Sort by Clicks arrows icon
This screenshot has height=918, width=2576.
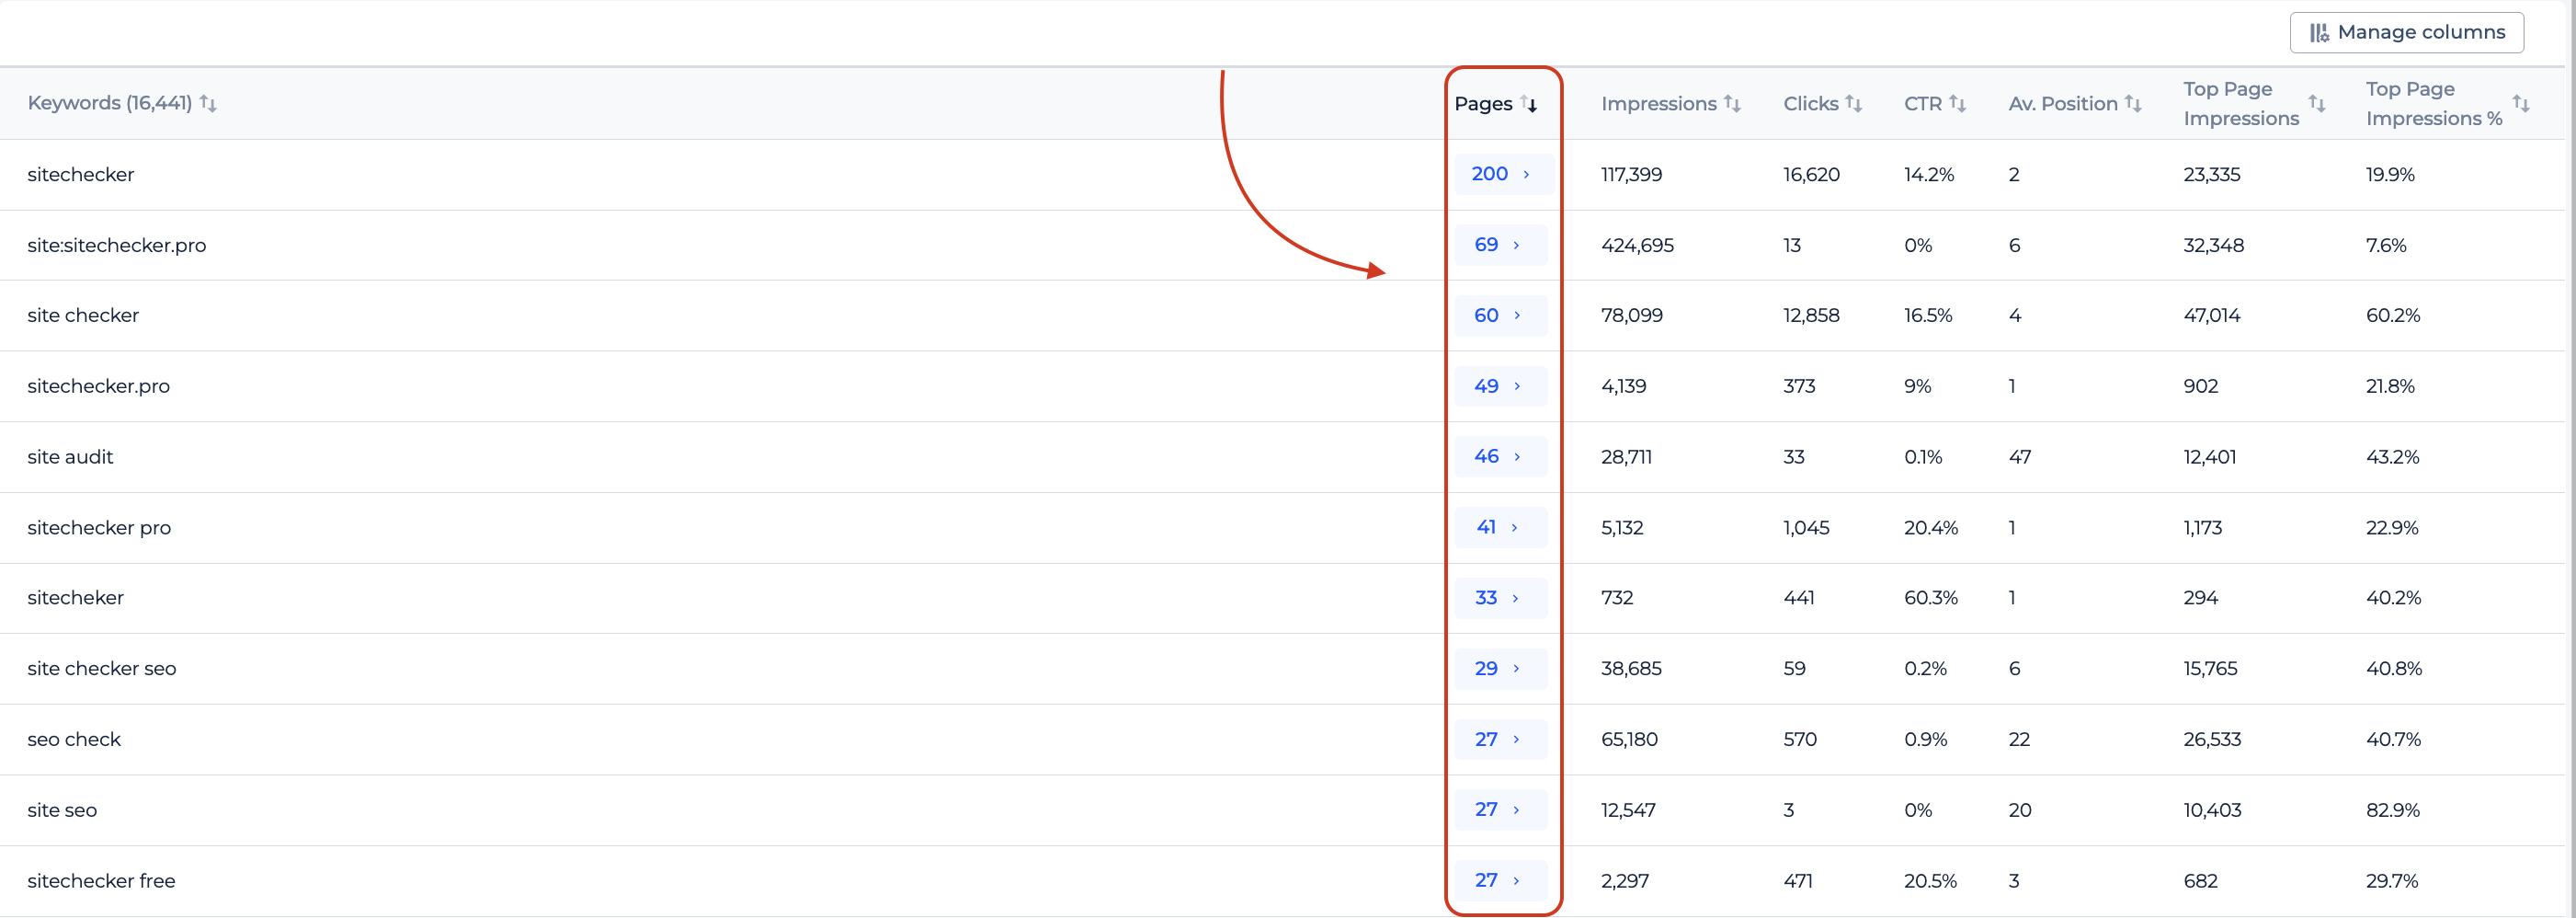[x=1853, y=103]
